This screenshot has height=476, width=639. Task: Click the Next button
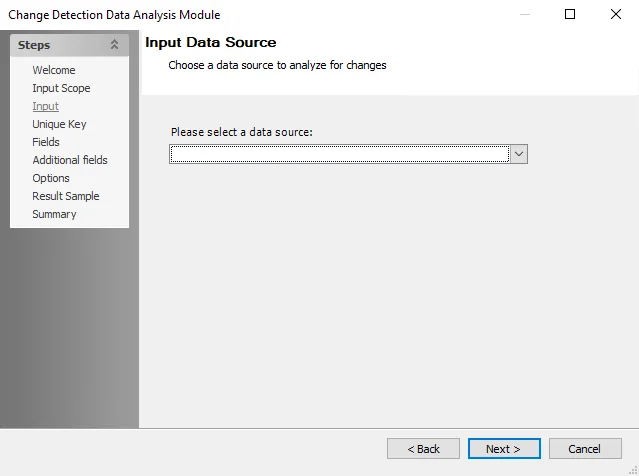[504, 449]
